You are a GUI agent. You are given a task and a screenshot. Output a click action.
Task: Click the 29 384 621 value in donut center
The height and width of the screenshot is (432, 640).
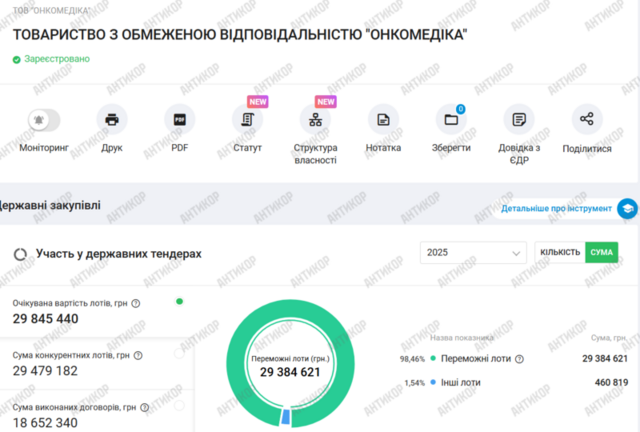click(290, 372)
